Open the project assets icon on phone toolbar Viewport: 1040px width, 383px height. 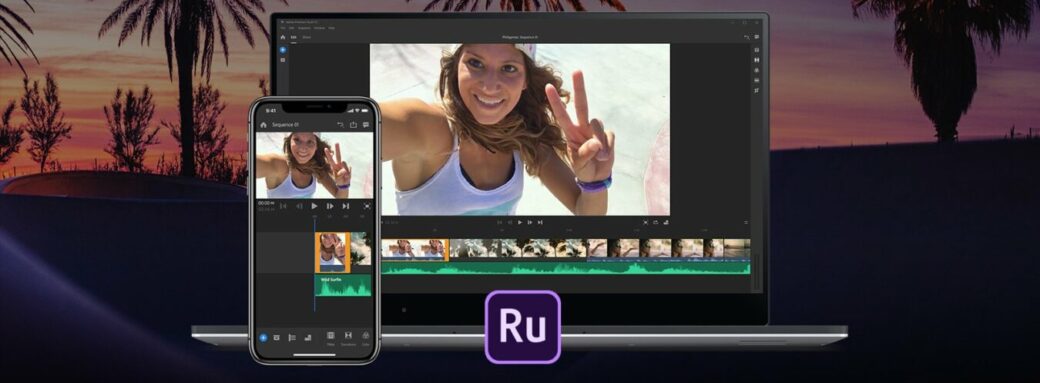pyautogui.click(x=277, y=337)
